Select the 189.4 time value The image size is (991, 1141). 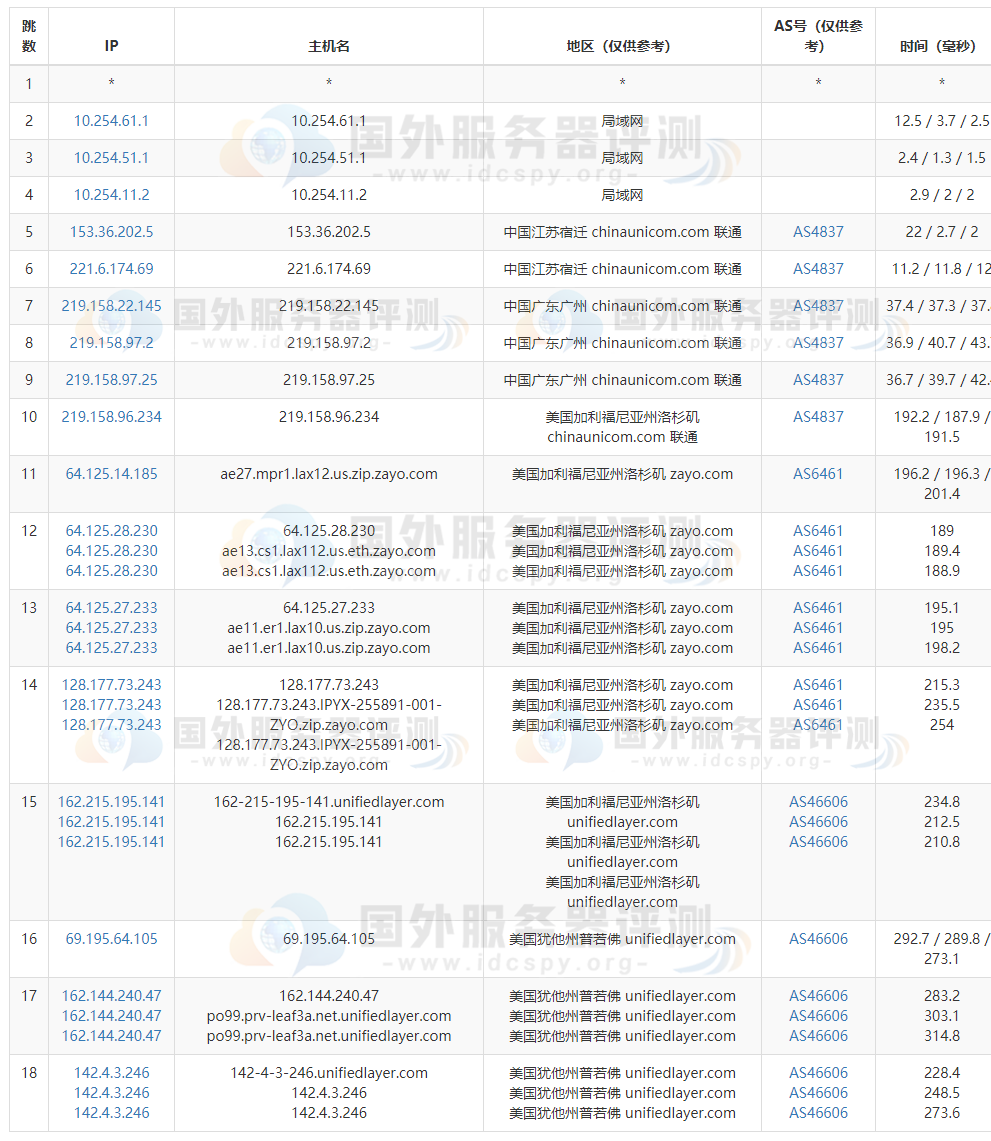(x=942, y=551)
